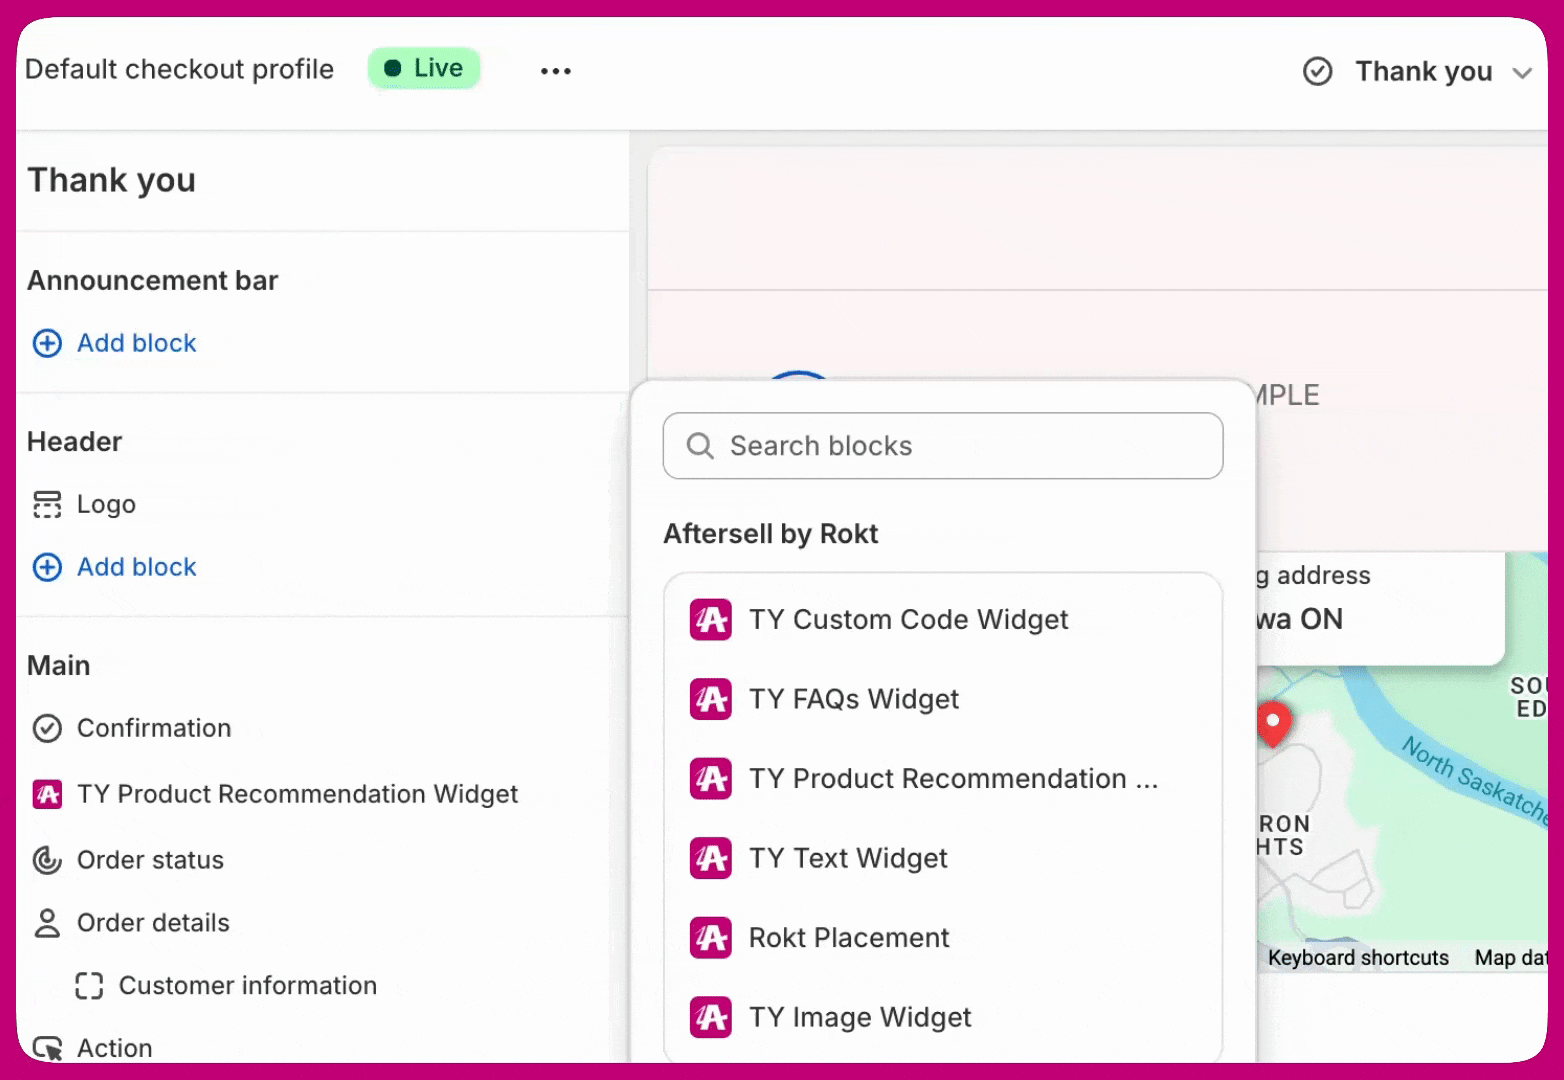Click the magnifier icon in Search blocks

click(x=700, y=446)
